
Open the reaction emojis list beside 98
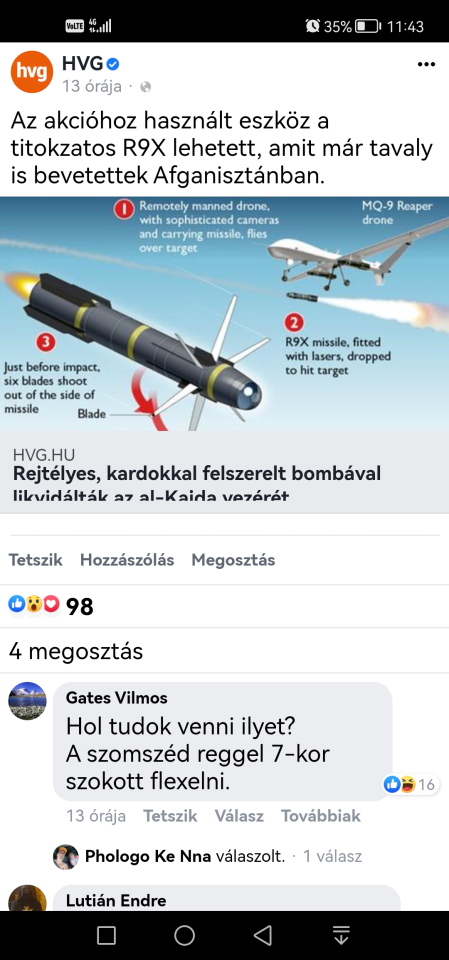[x=34, y=605]
